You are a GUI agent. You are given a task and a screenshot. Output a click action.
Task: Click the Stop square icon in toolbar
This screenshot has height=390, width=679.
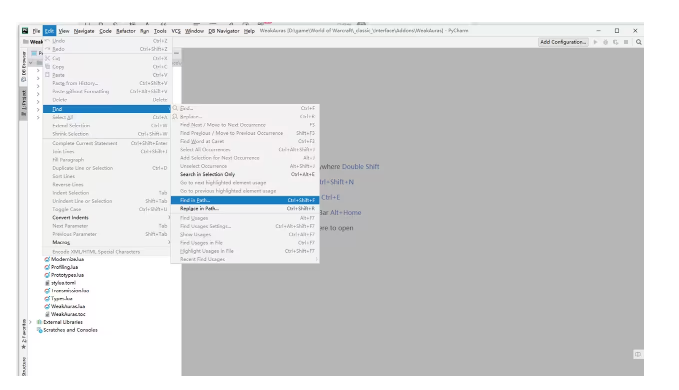(x=626, y=42)
